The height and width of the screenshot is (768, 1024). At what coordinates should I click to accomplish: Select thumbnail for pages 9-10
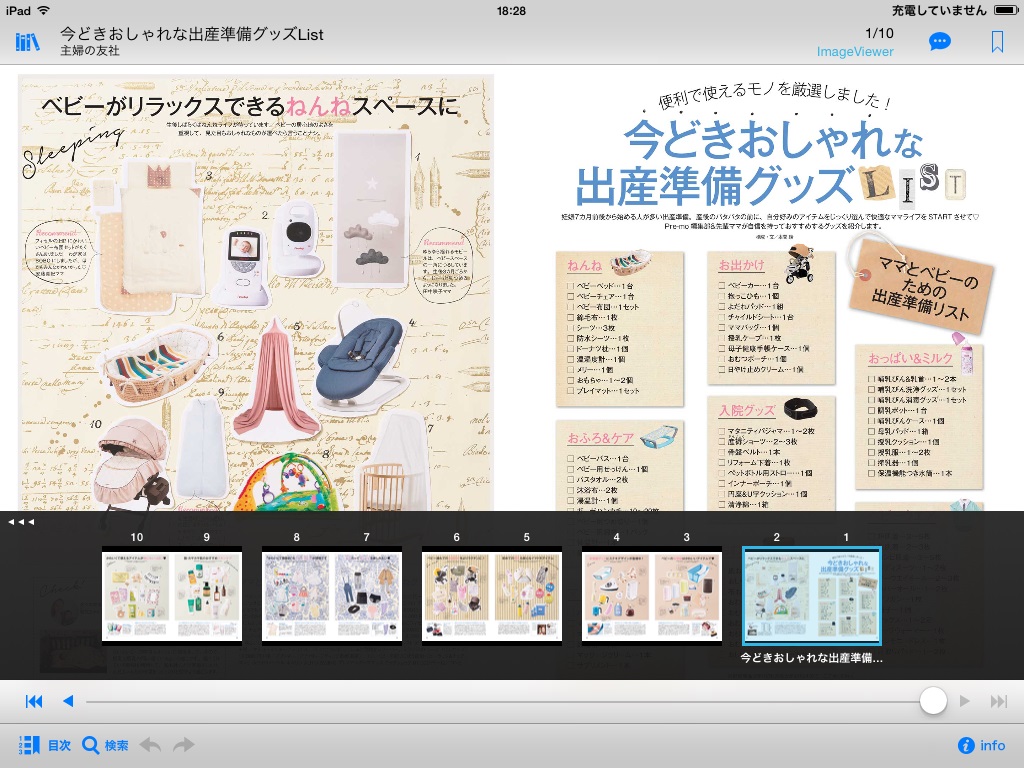[172, 596]
